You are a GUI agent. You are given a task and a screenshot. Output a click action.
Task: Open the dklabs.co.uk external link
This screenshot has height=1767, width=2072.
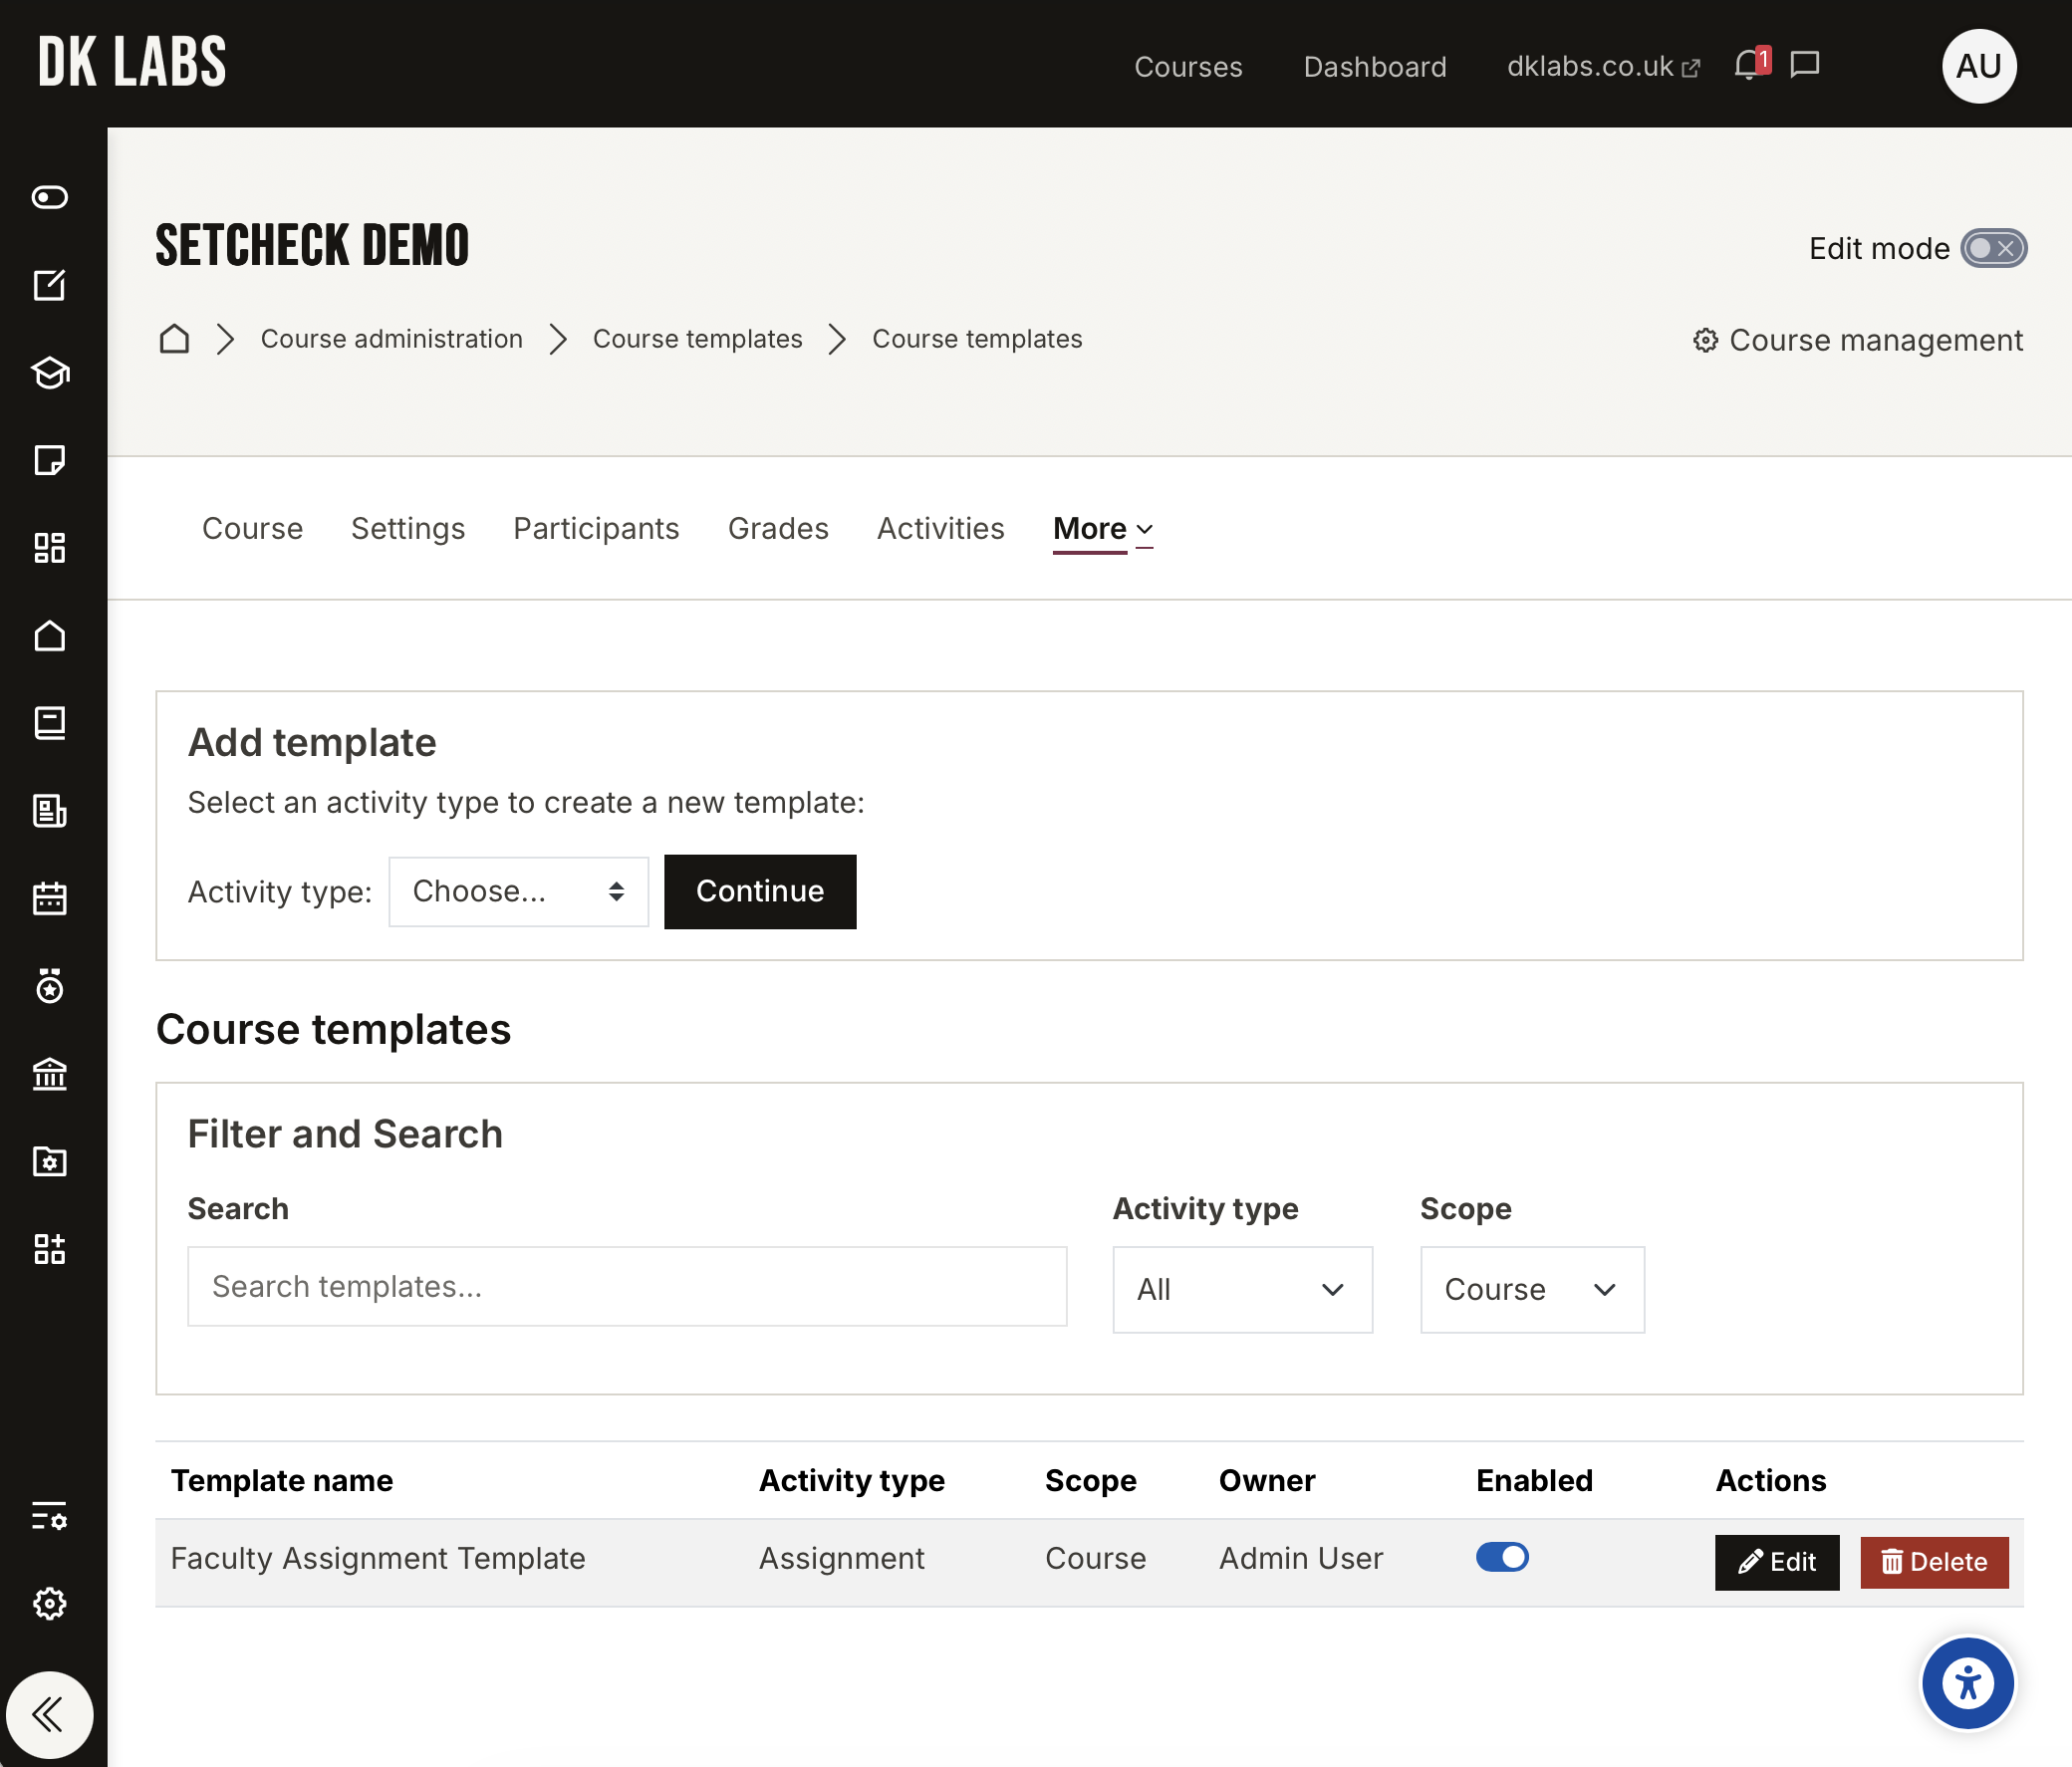click(1603, 66)
